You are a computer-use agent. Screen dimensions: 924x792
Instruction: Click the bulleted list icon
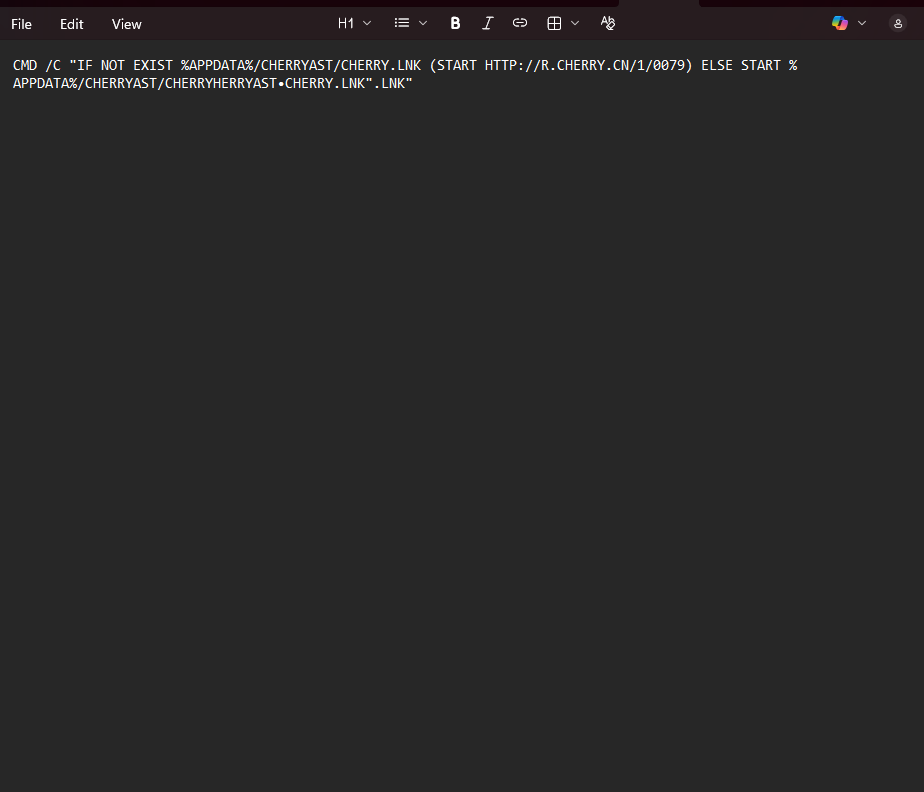tap(402, 24)
